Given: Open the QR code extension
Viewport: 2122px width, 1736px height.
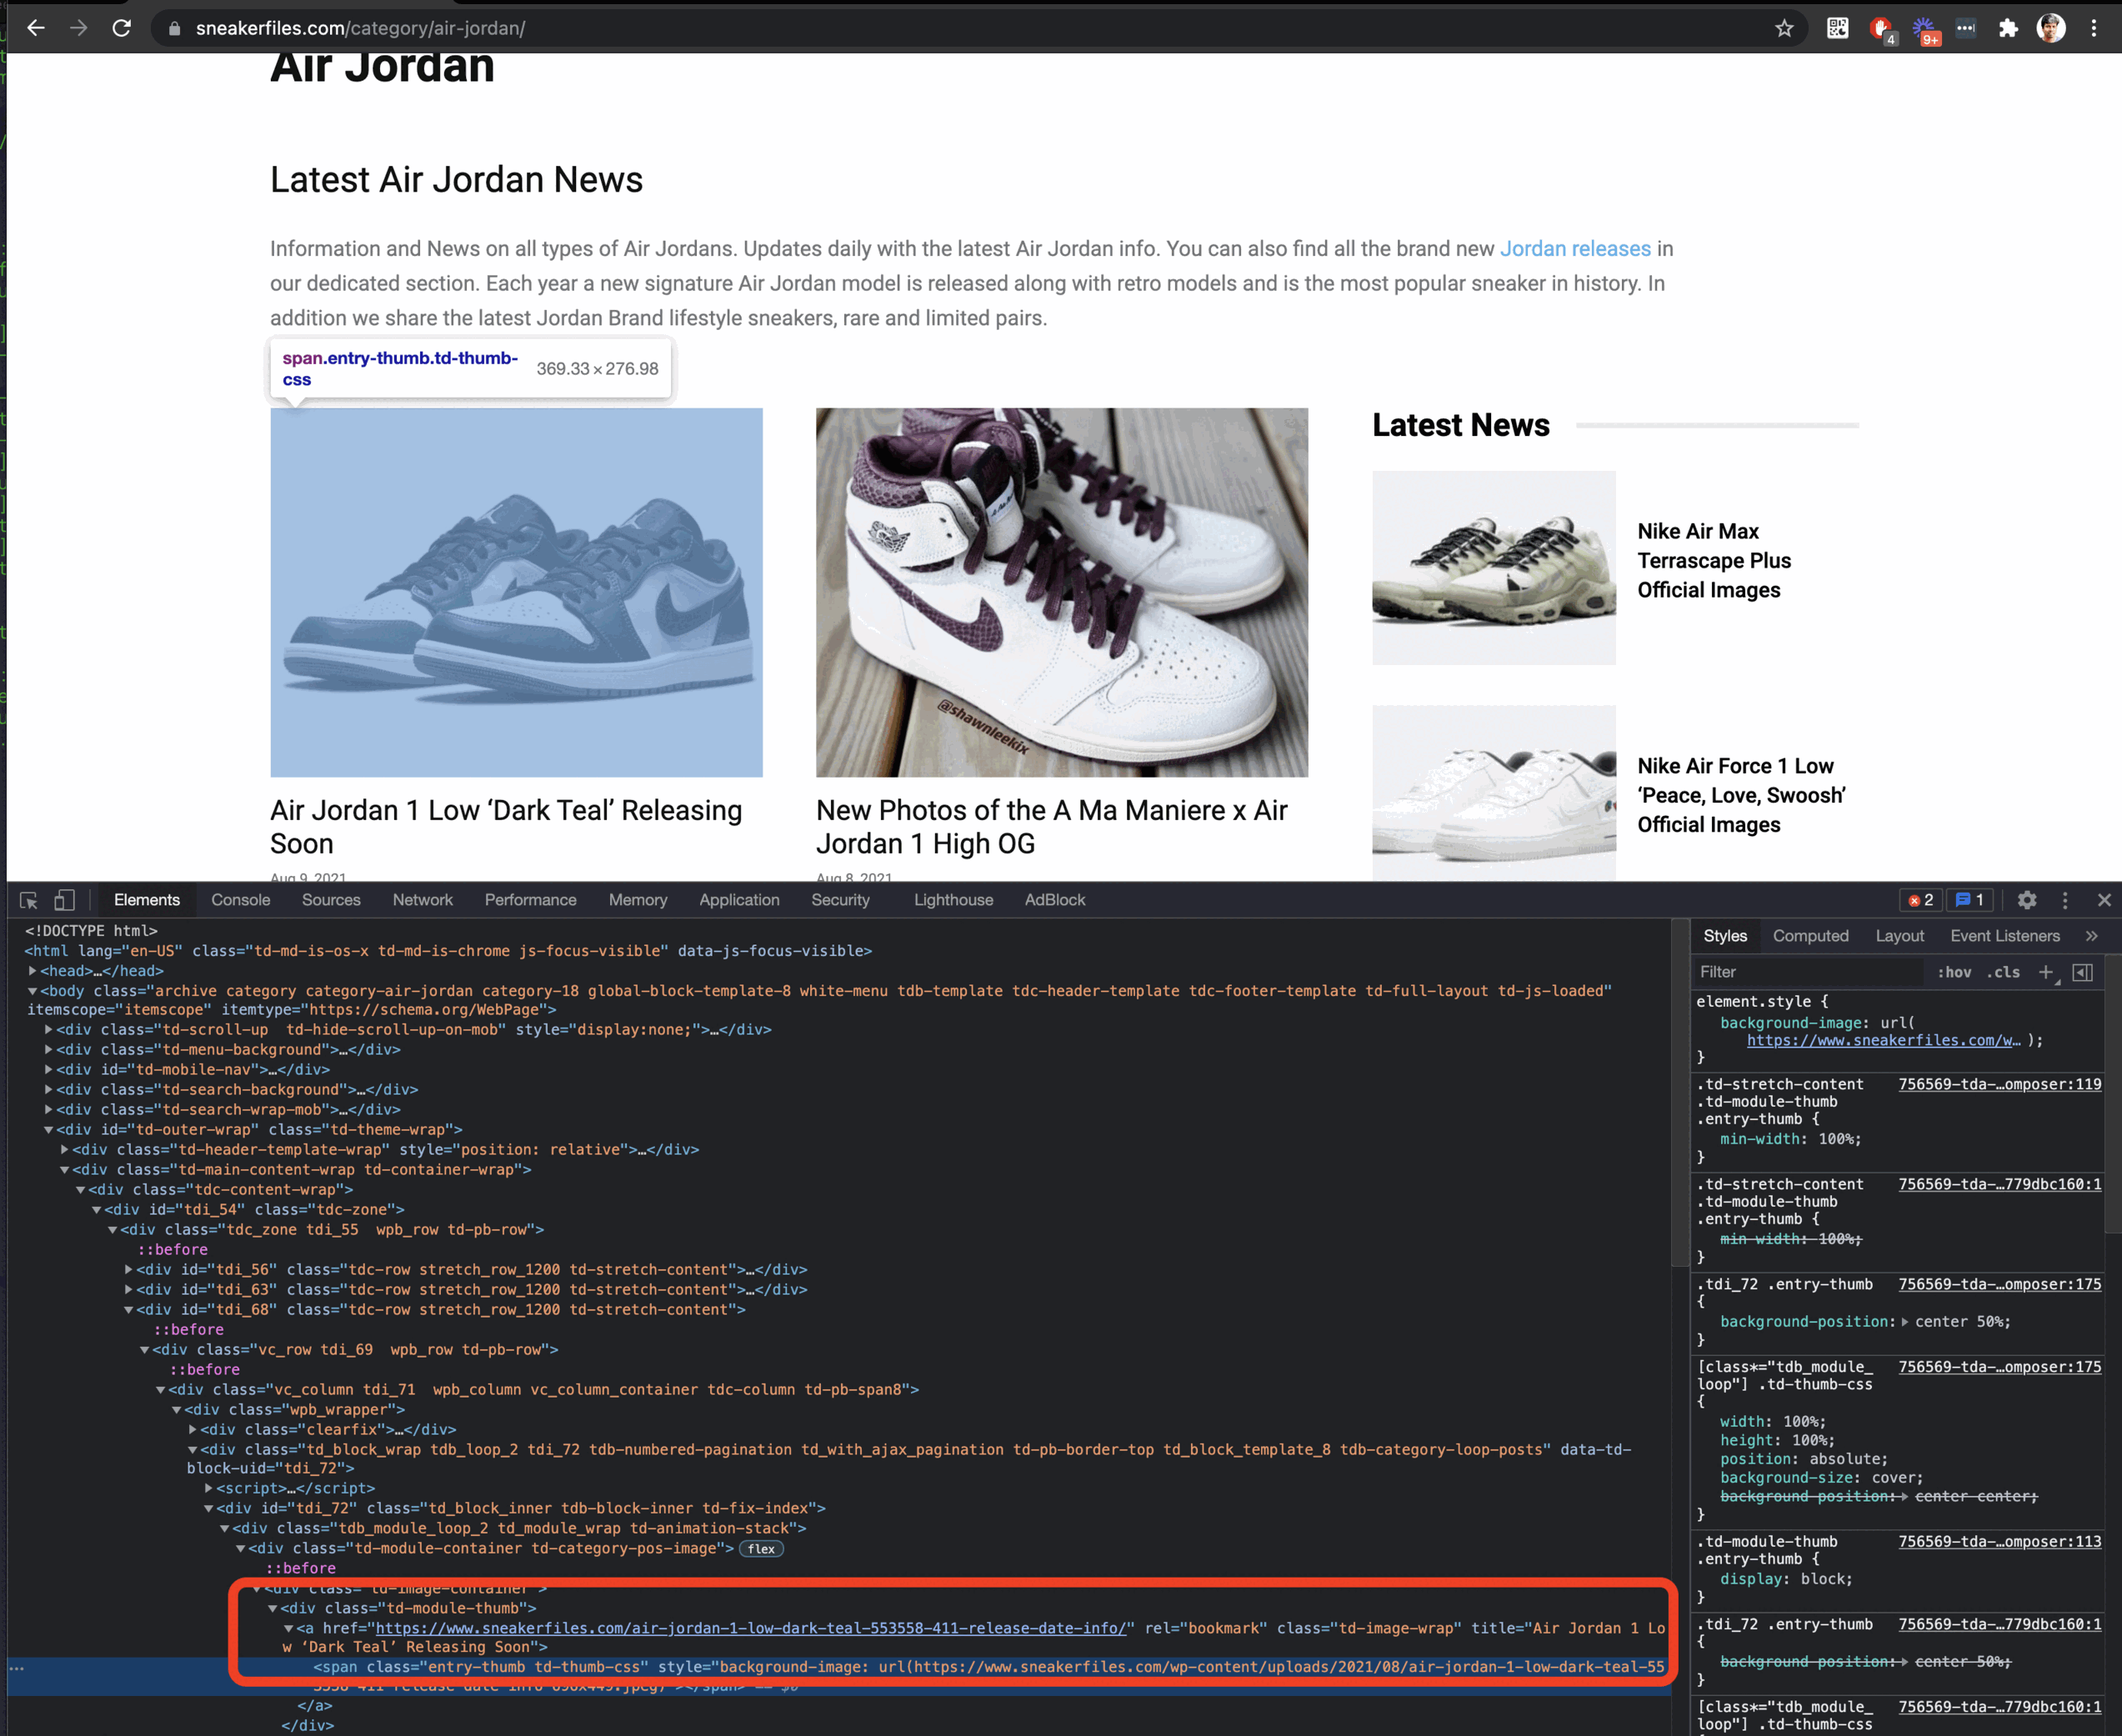Looking at the screenshot, I should (1838, 28).
